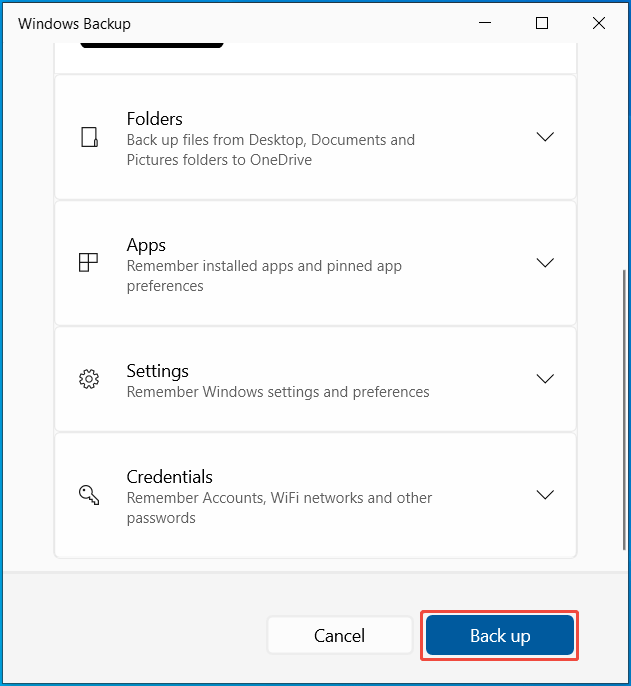Expand the Settings section chevron
Viewport: 631px width, 686px height.
tap(545, 379)
